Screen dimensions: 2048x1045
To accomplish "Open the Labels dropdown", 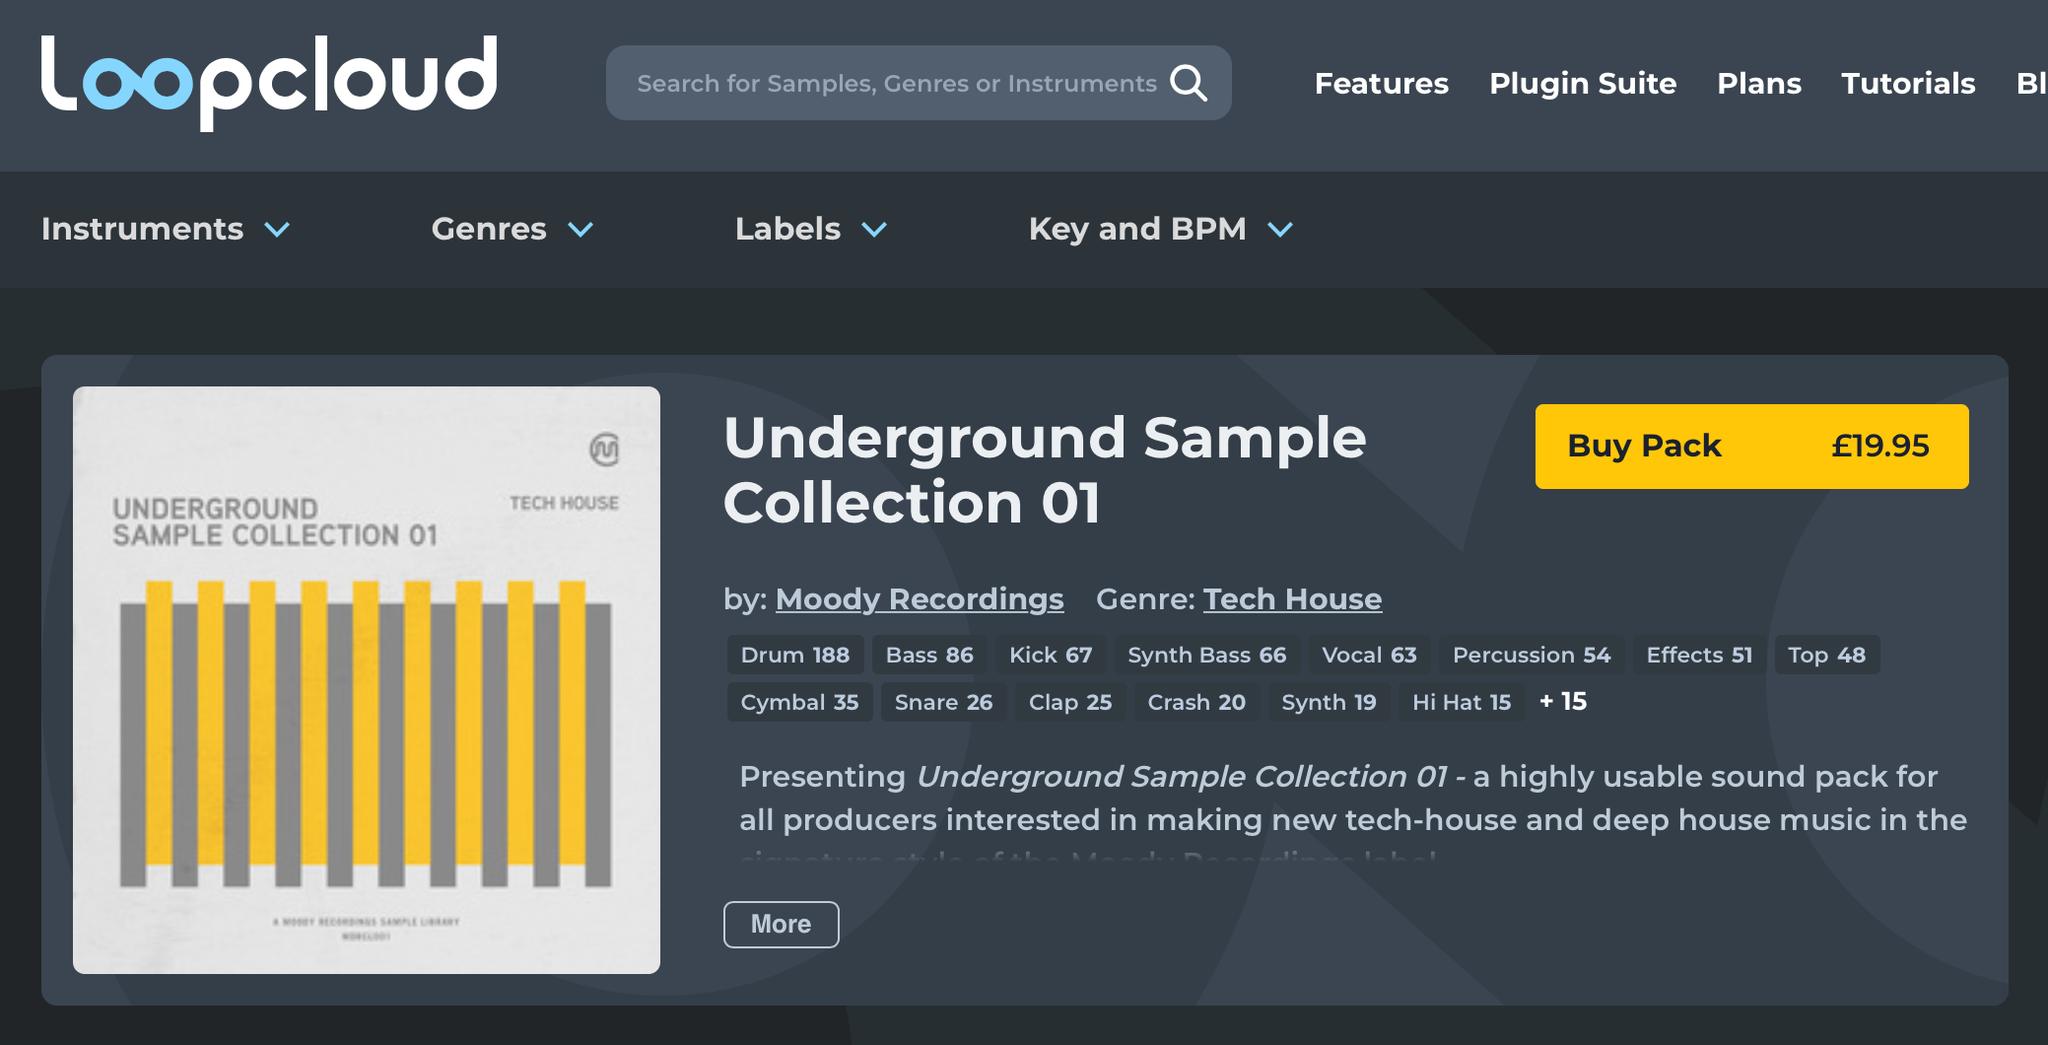I will click(811, 229).
